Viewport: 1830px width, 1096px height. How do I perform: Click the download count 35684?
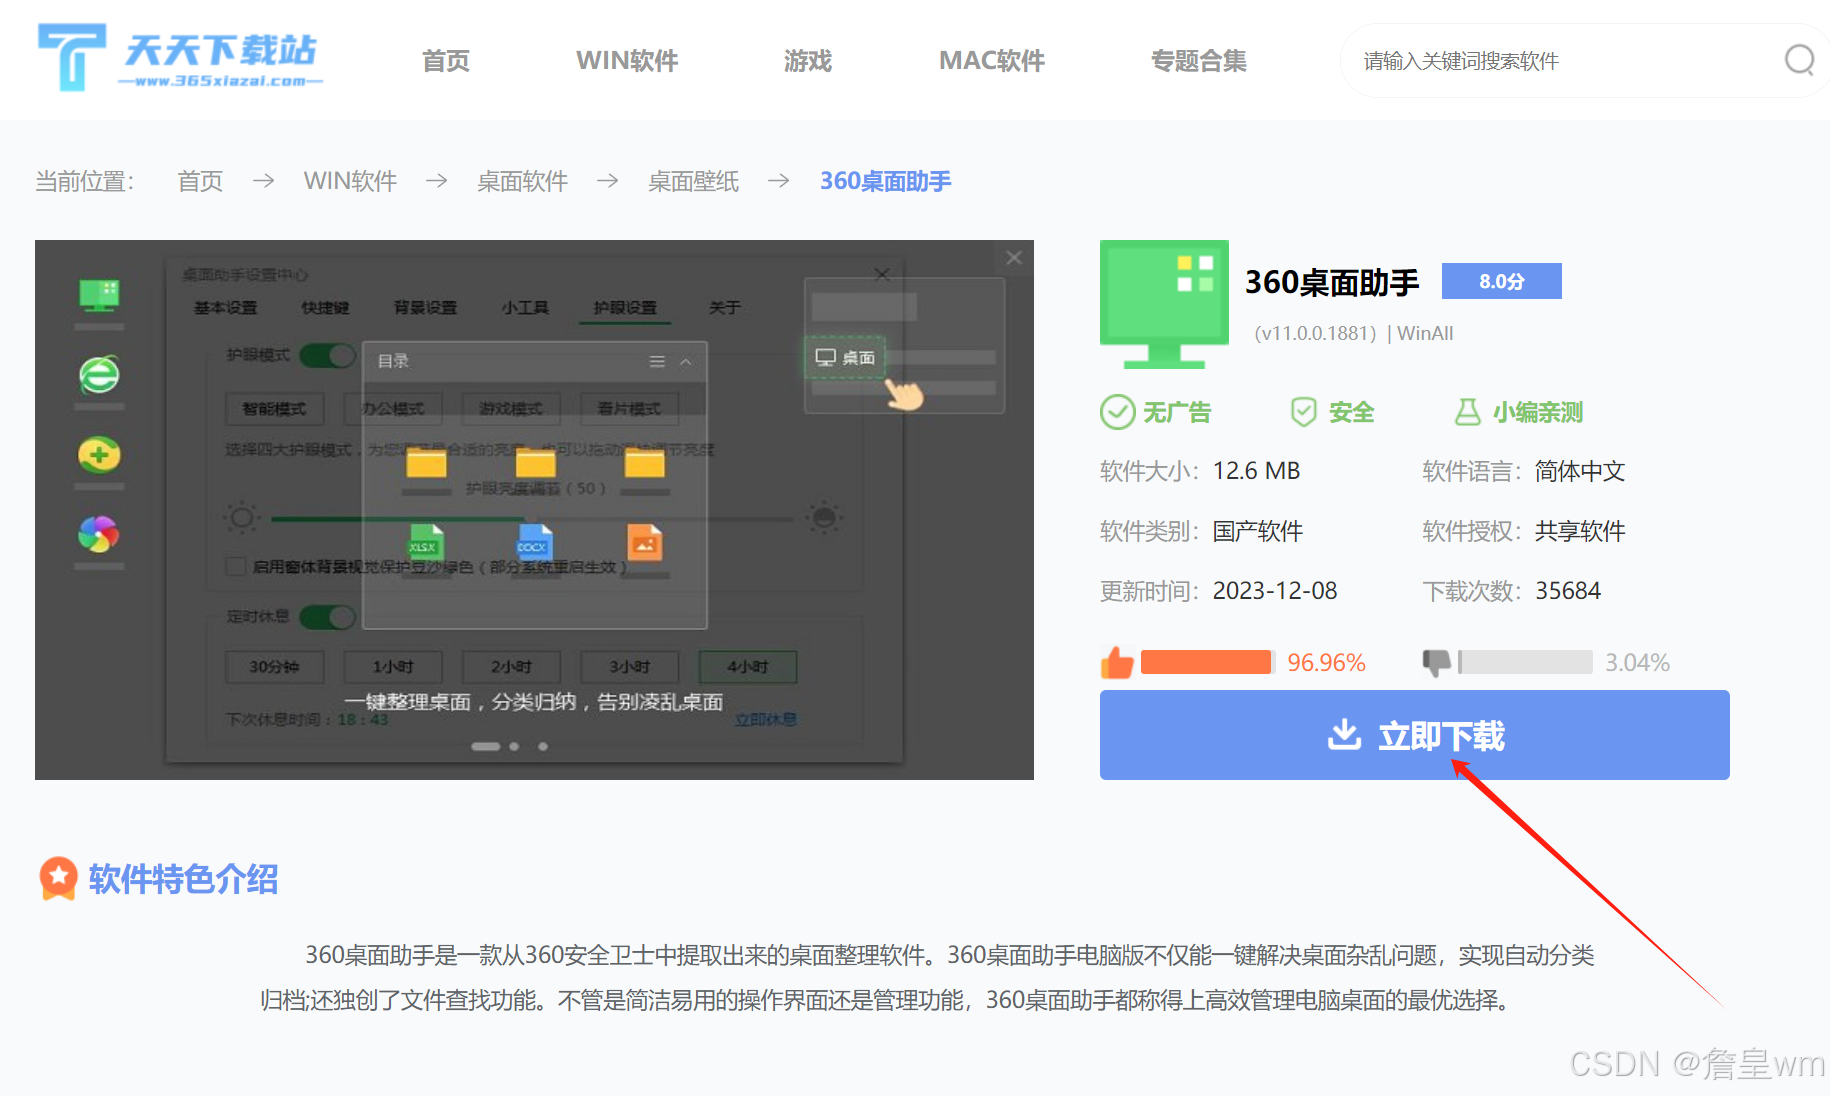point(1568,591)
